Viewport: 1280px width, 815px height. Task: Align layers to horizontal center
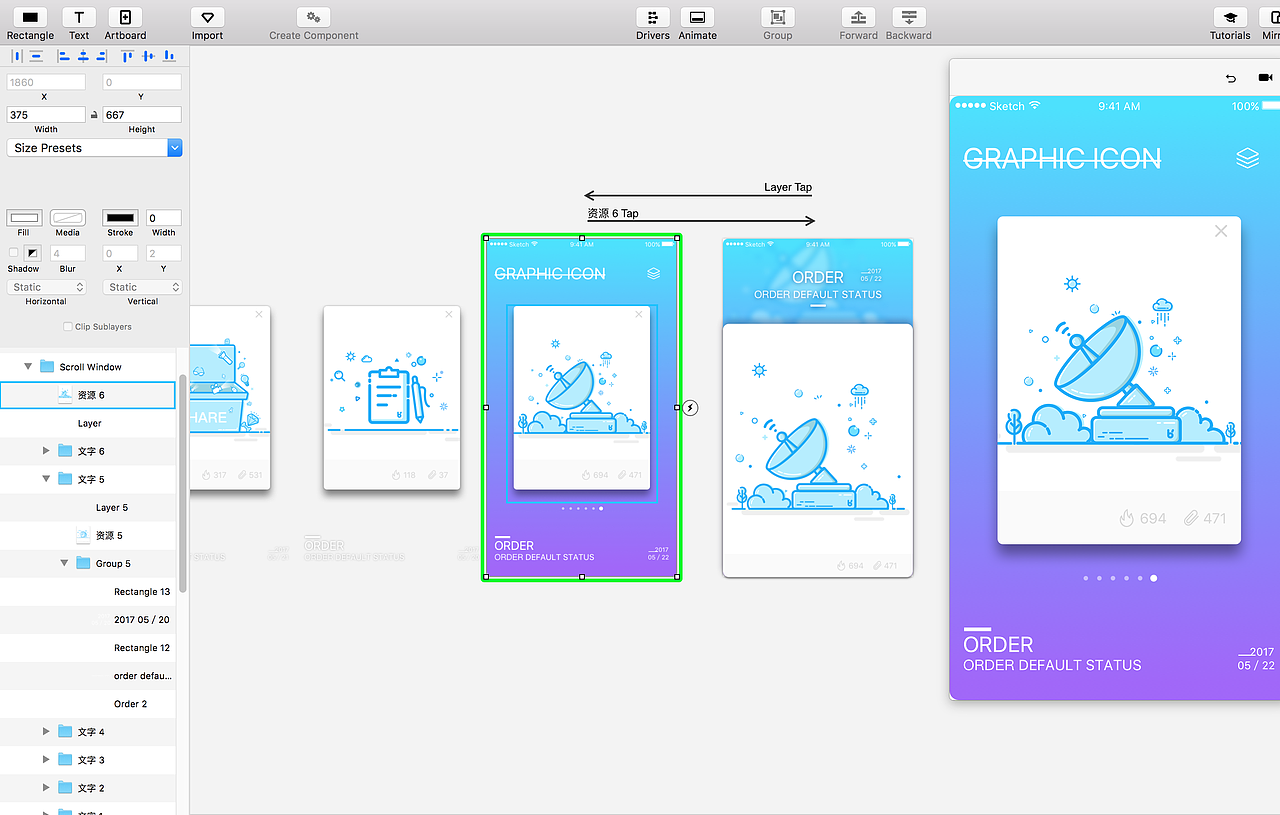tap(83, 57)
